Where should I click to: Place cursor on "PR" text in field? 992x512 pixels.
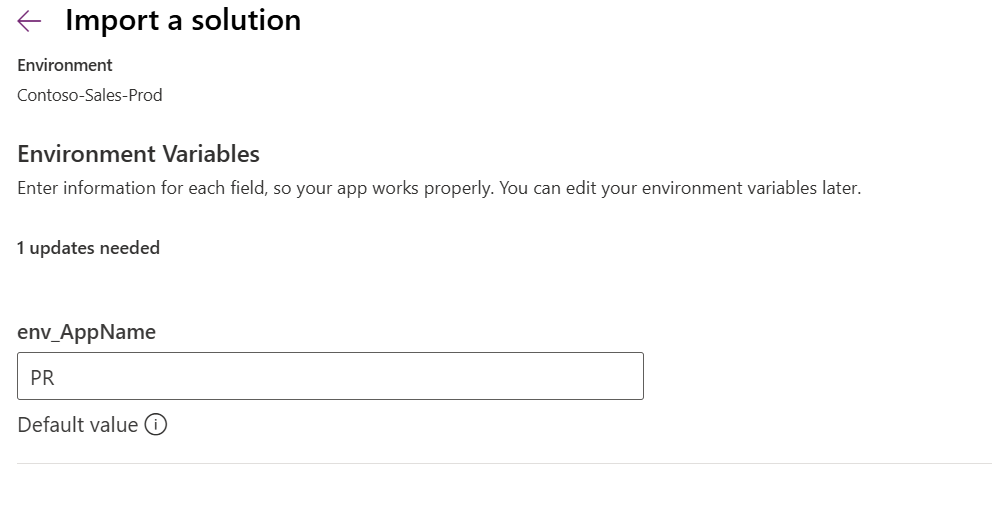coord(42,377)
